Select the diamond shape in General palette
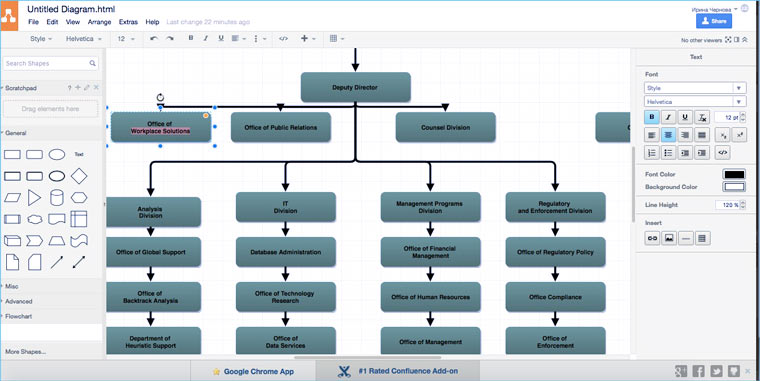 coord(79,176)
